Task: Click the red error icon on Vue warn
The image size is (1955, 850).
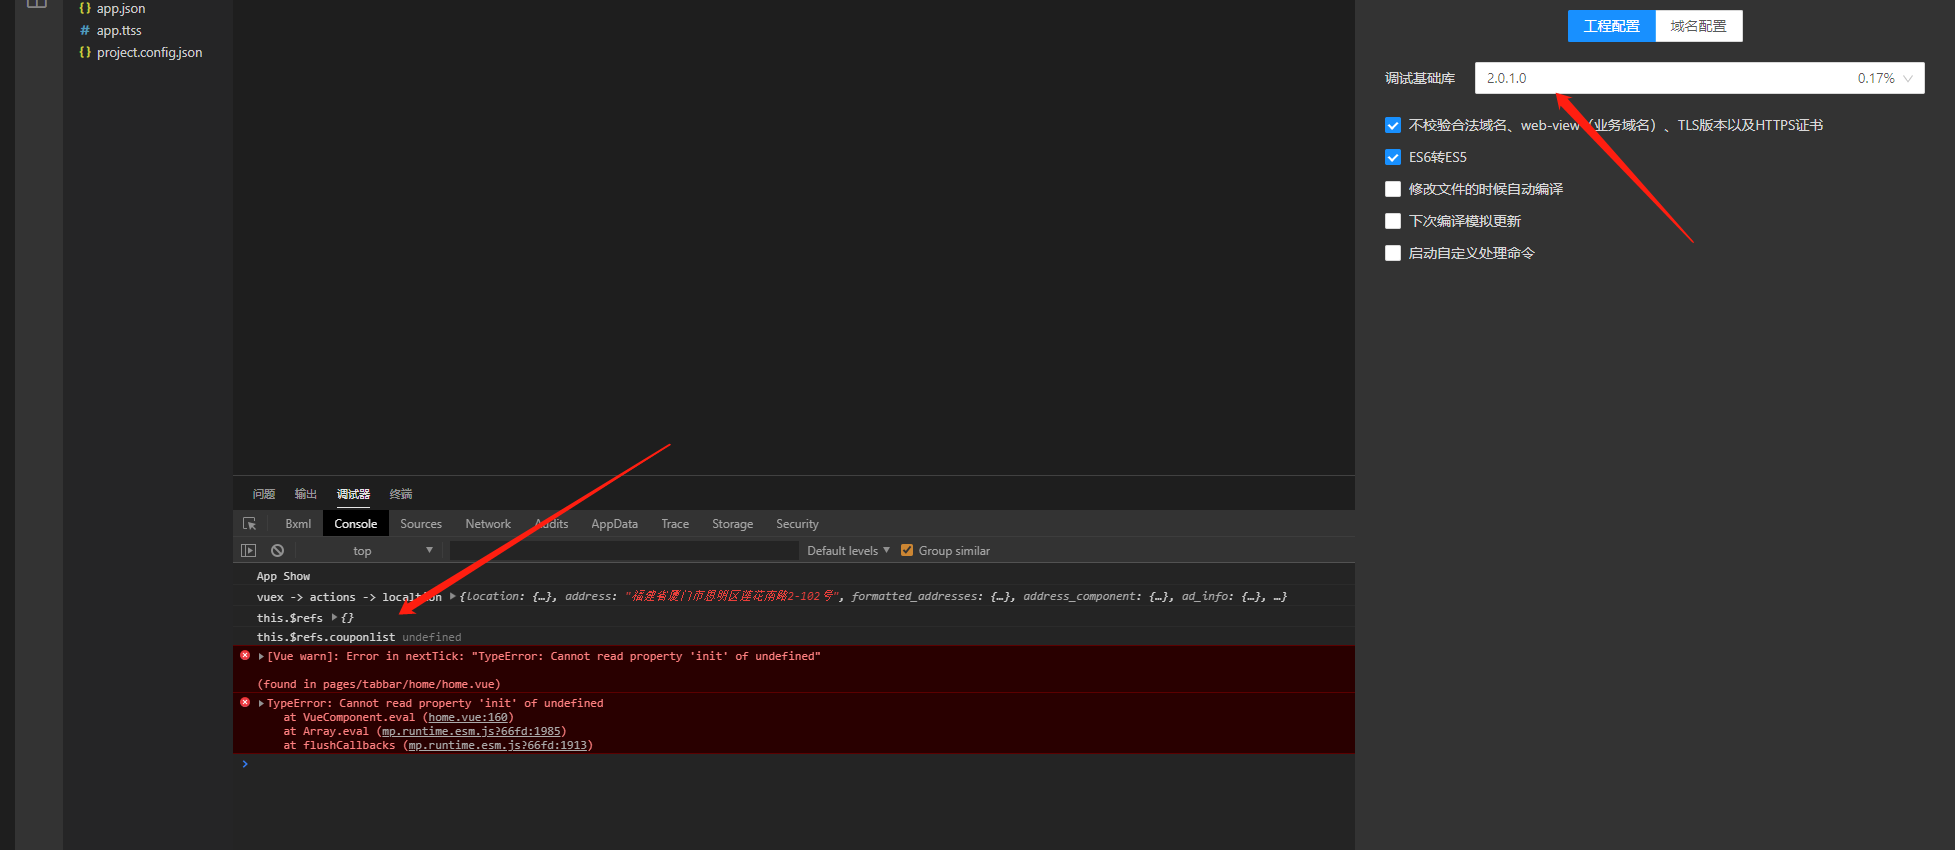Action: point(245,656)
